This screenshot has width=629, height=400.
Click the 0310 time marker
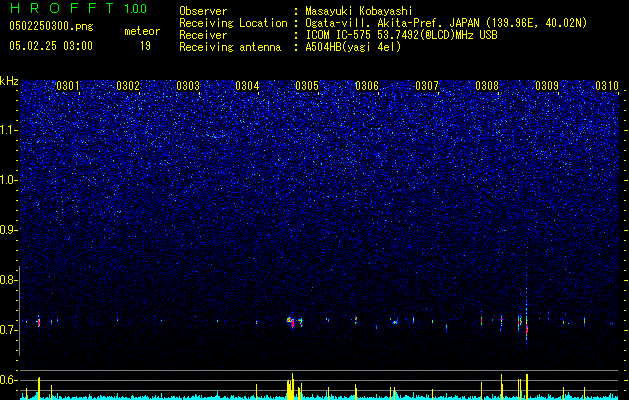click(607, 86)
